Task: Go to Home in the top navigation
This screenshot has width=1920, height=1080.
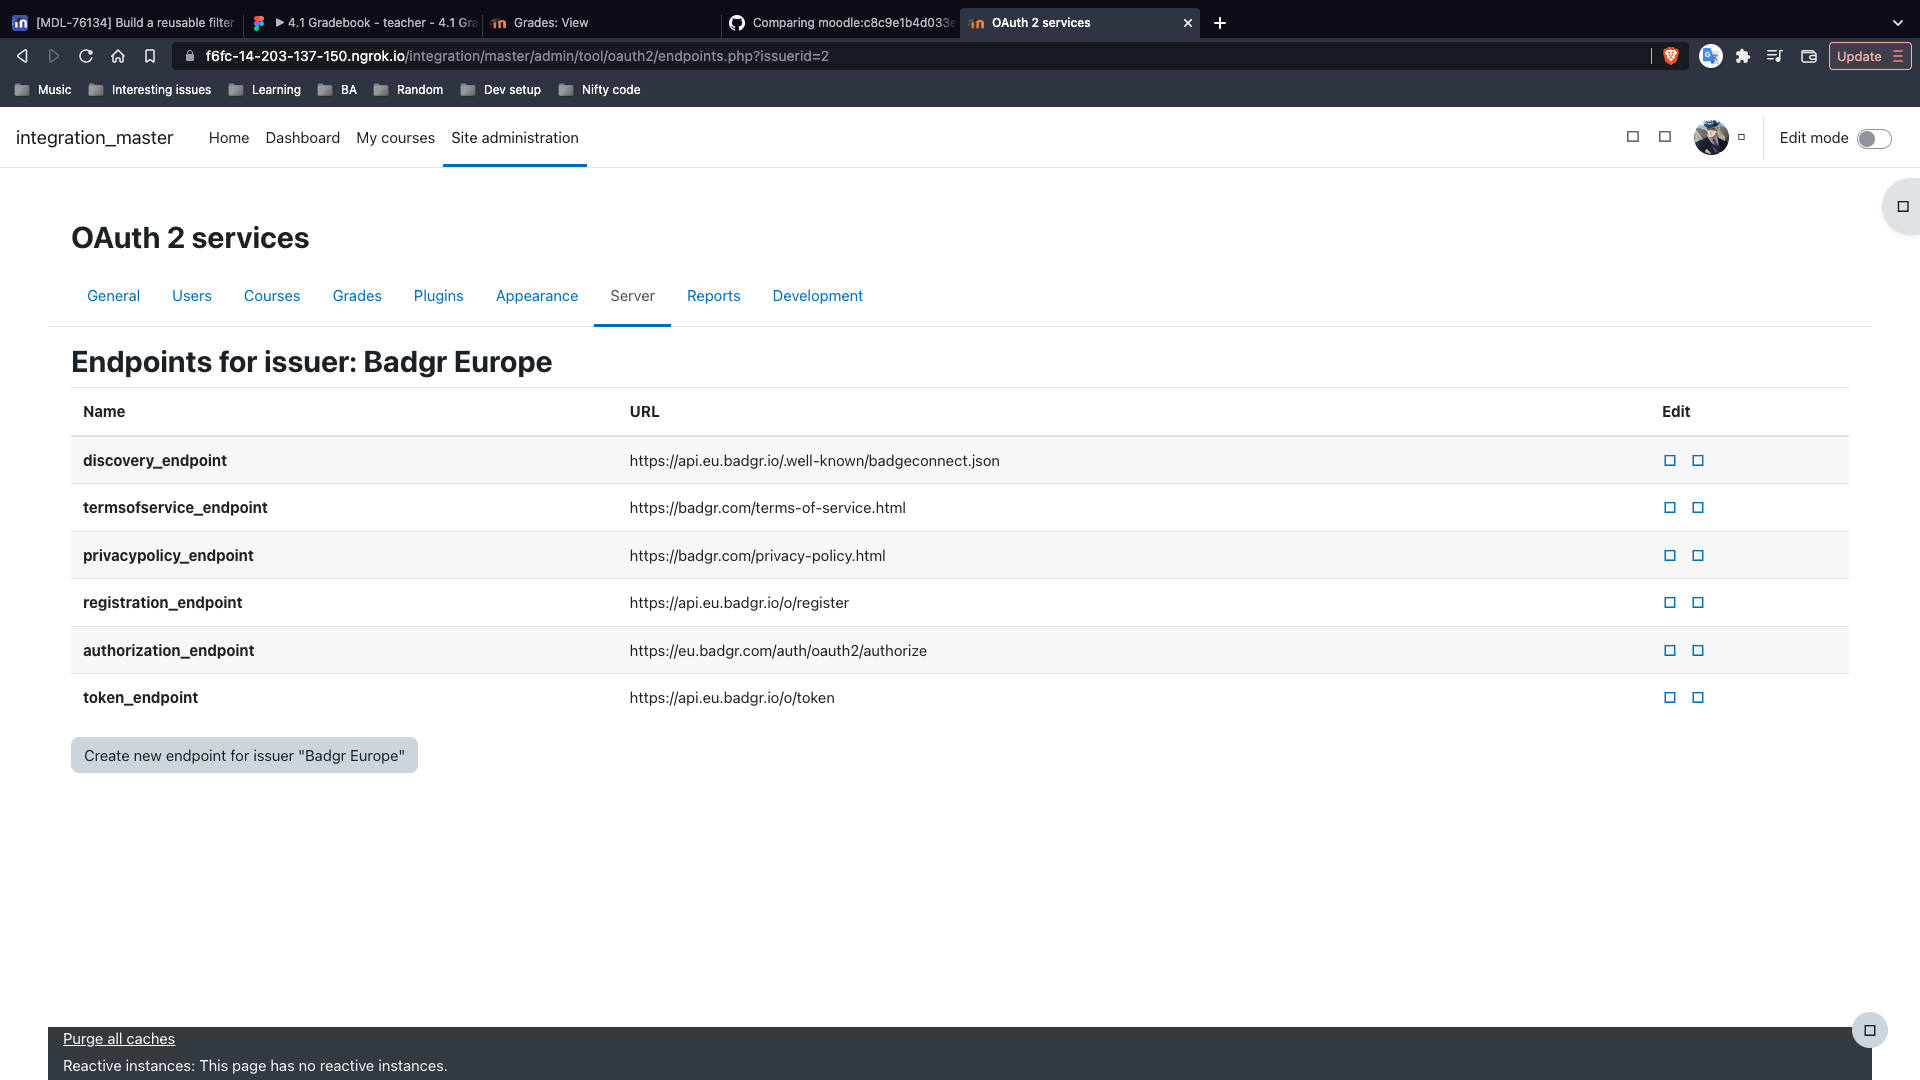Action: click(x=229, y=138)
